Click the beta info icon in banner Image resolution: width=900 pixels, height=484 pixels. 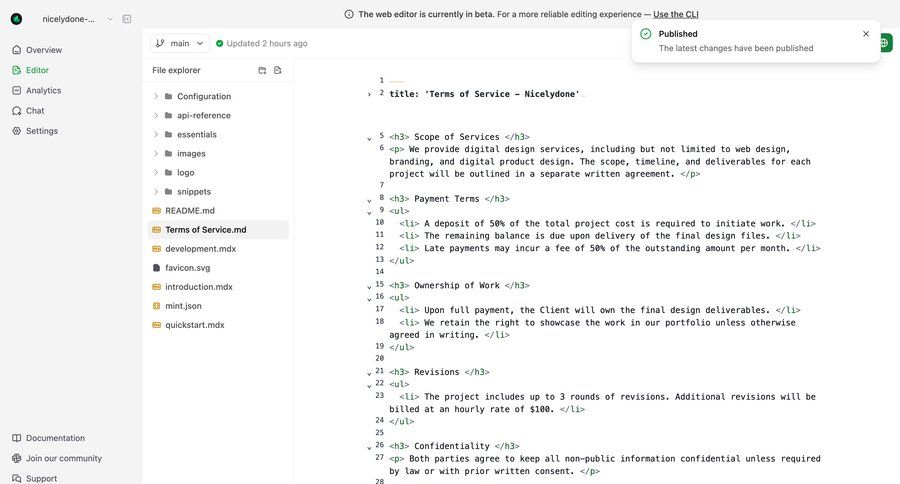click(x=349, y=14)
